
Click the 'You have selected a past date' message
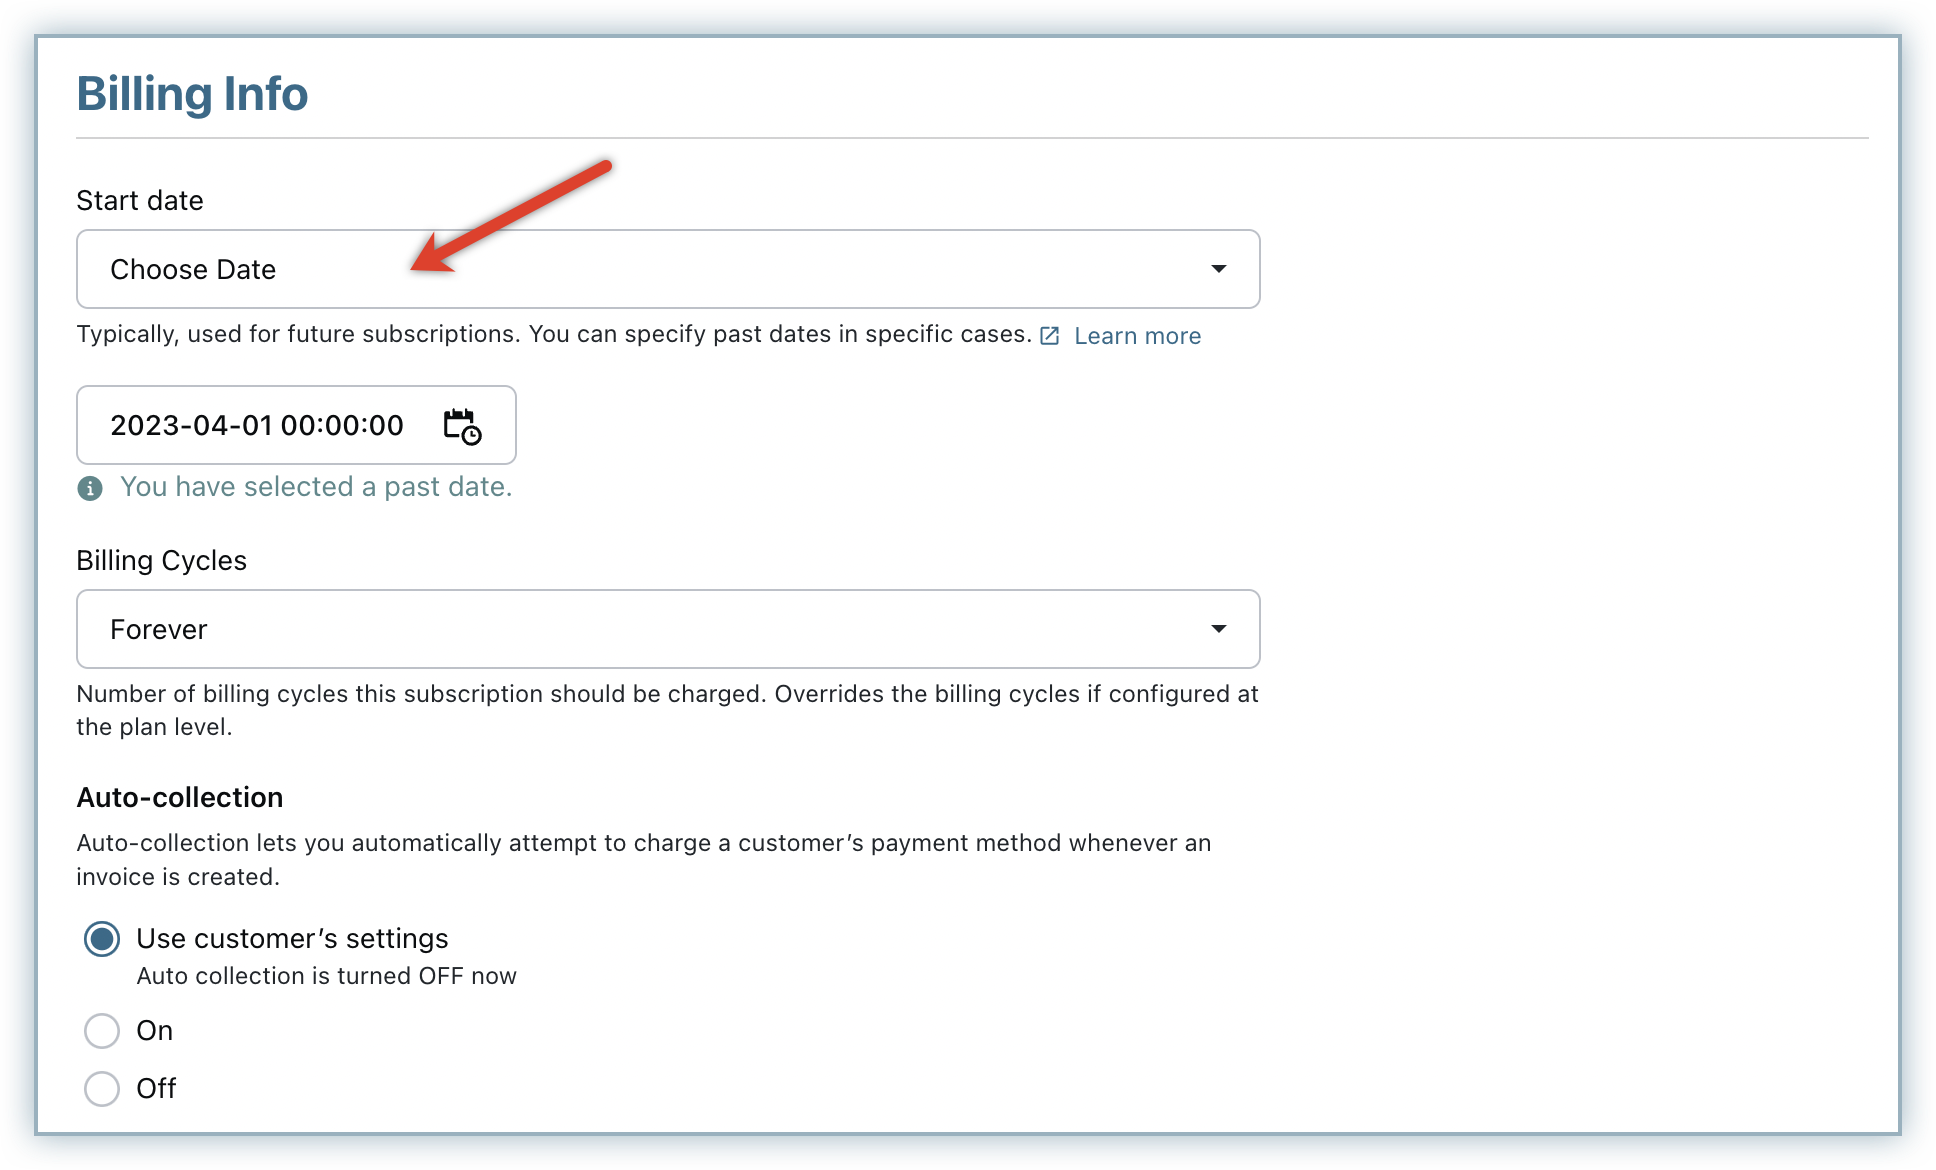pyautogui.click(x=316, y=487)
